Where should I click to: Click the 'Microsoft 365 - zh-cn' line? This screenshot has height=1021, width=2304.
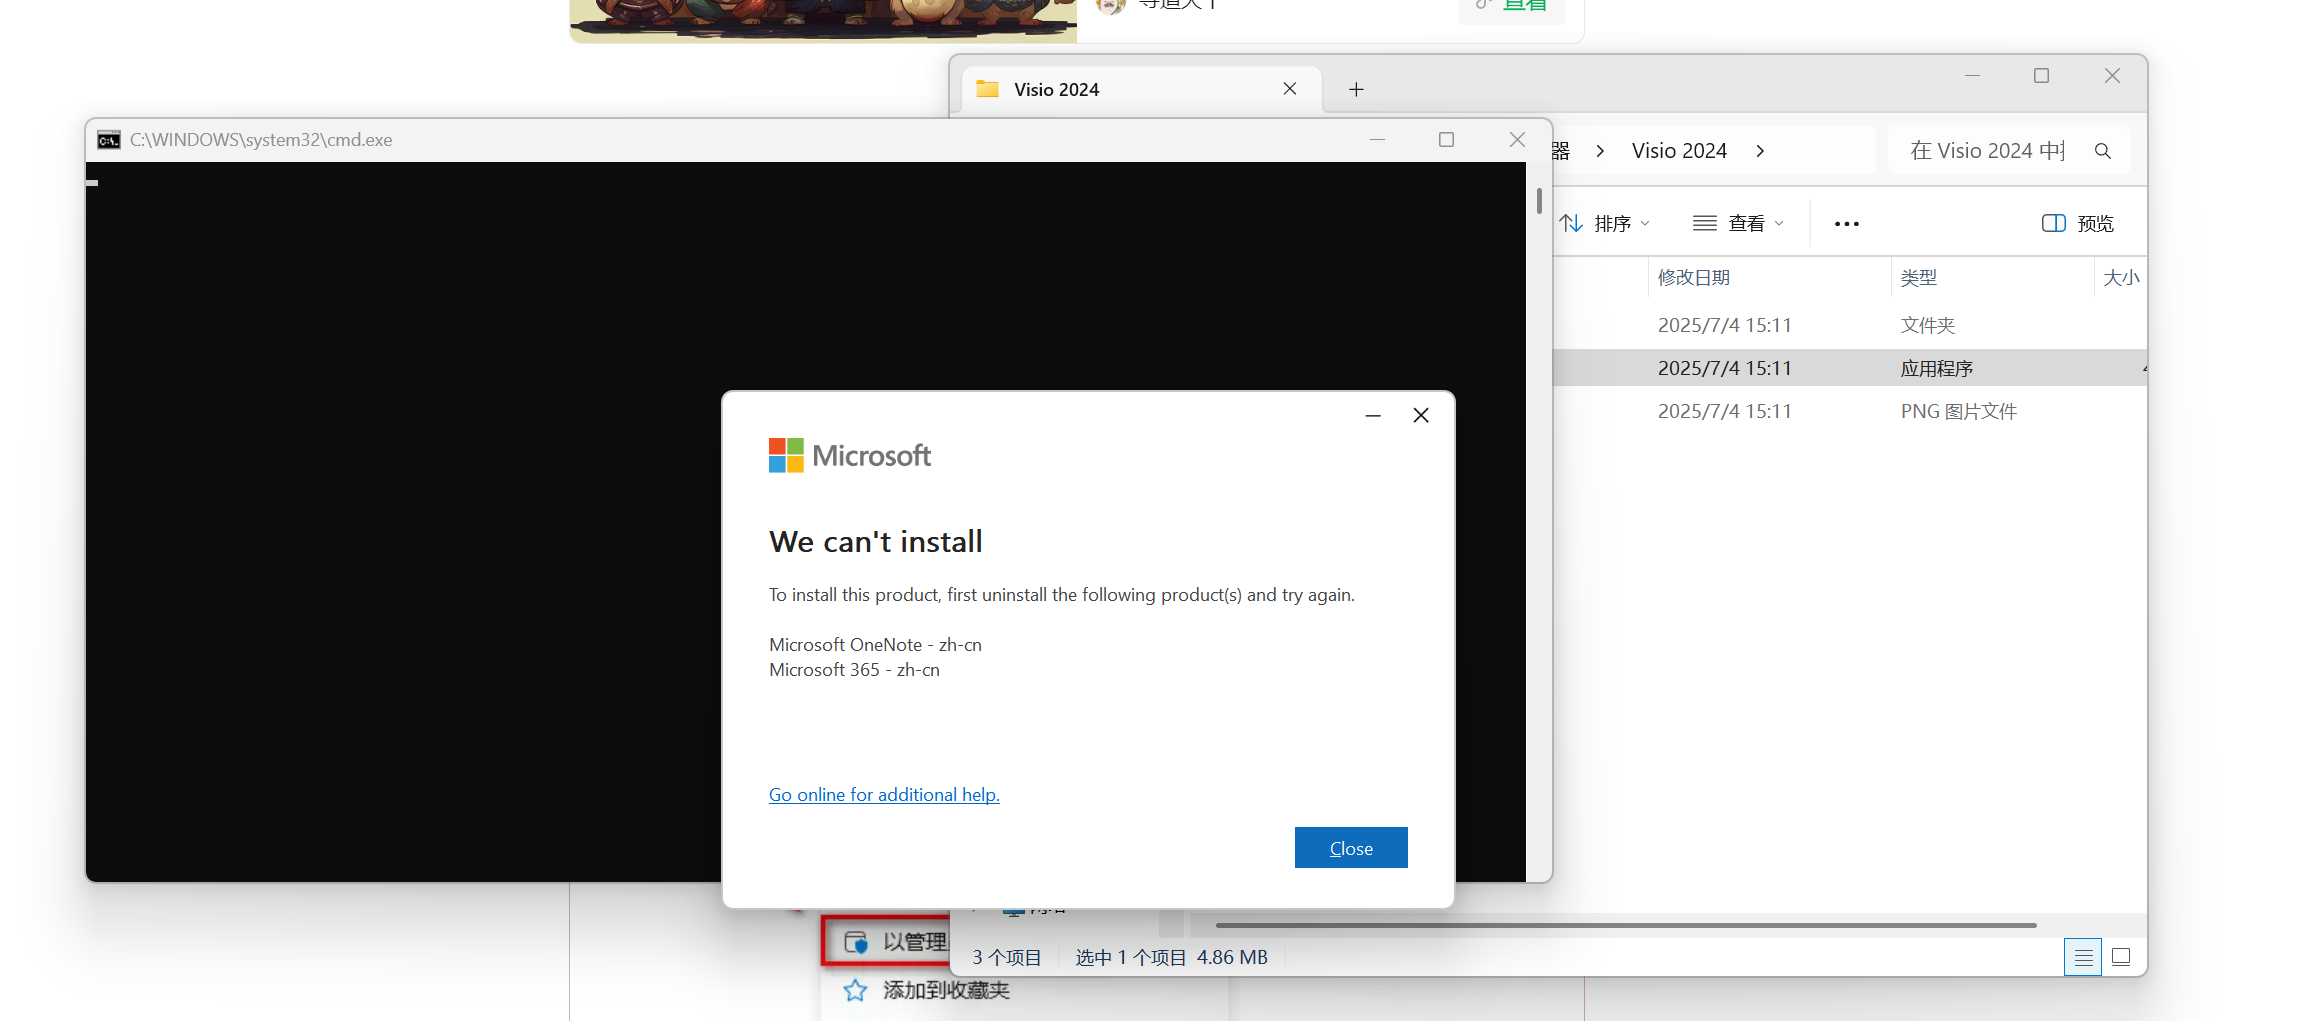tap(854, 670)
